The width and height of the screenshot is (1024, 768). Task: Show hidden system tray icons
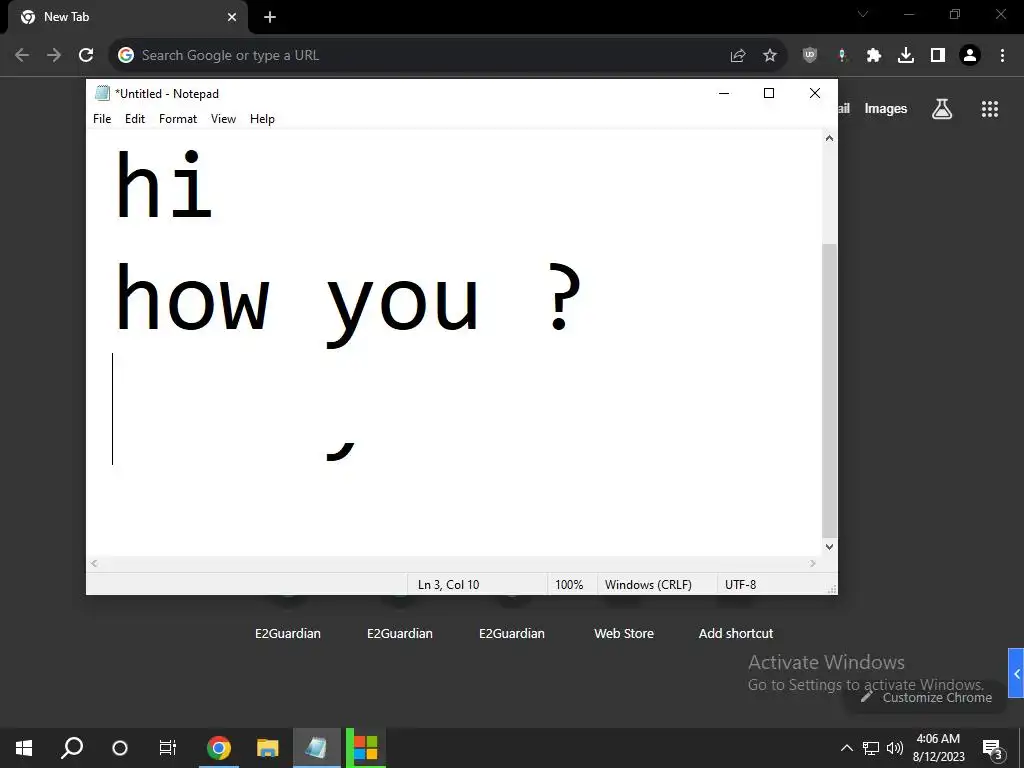click(x=846, y=748)
